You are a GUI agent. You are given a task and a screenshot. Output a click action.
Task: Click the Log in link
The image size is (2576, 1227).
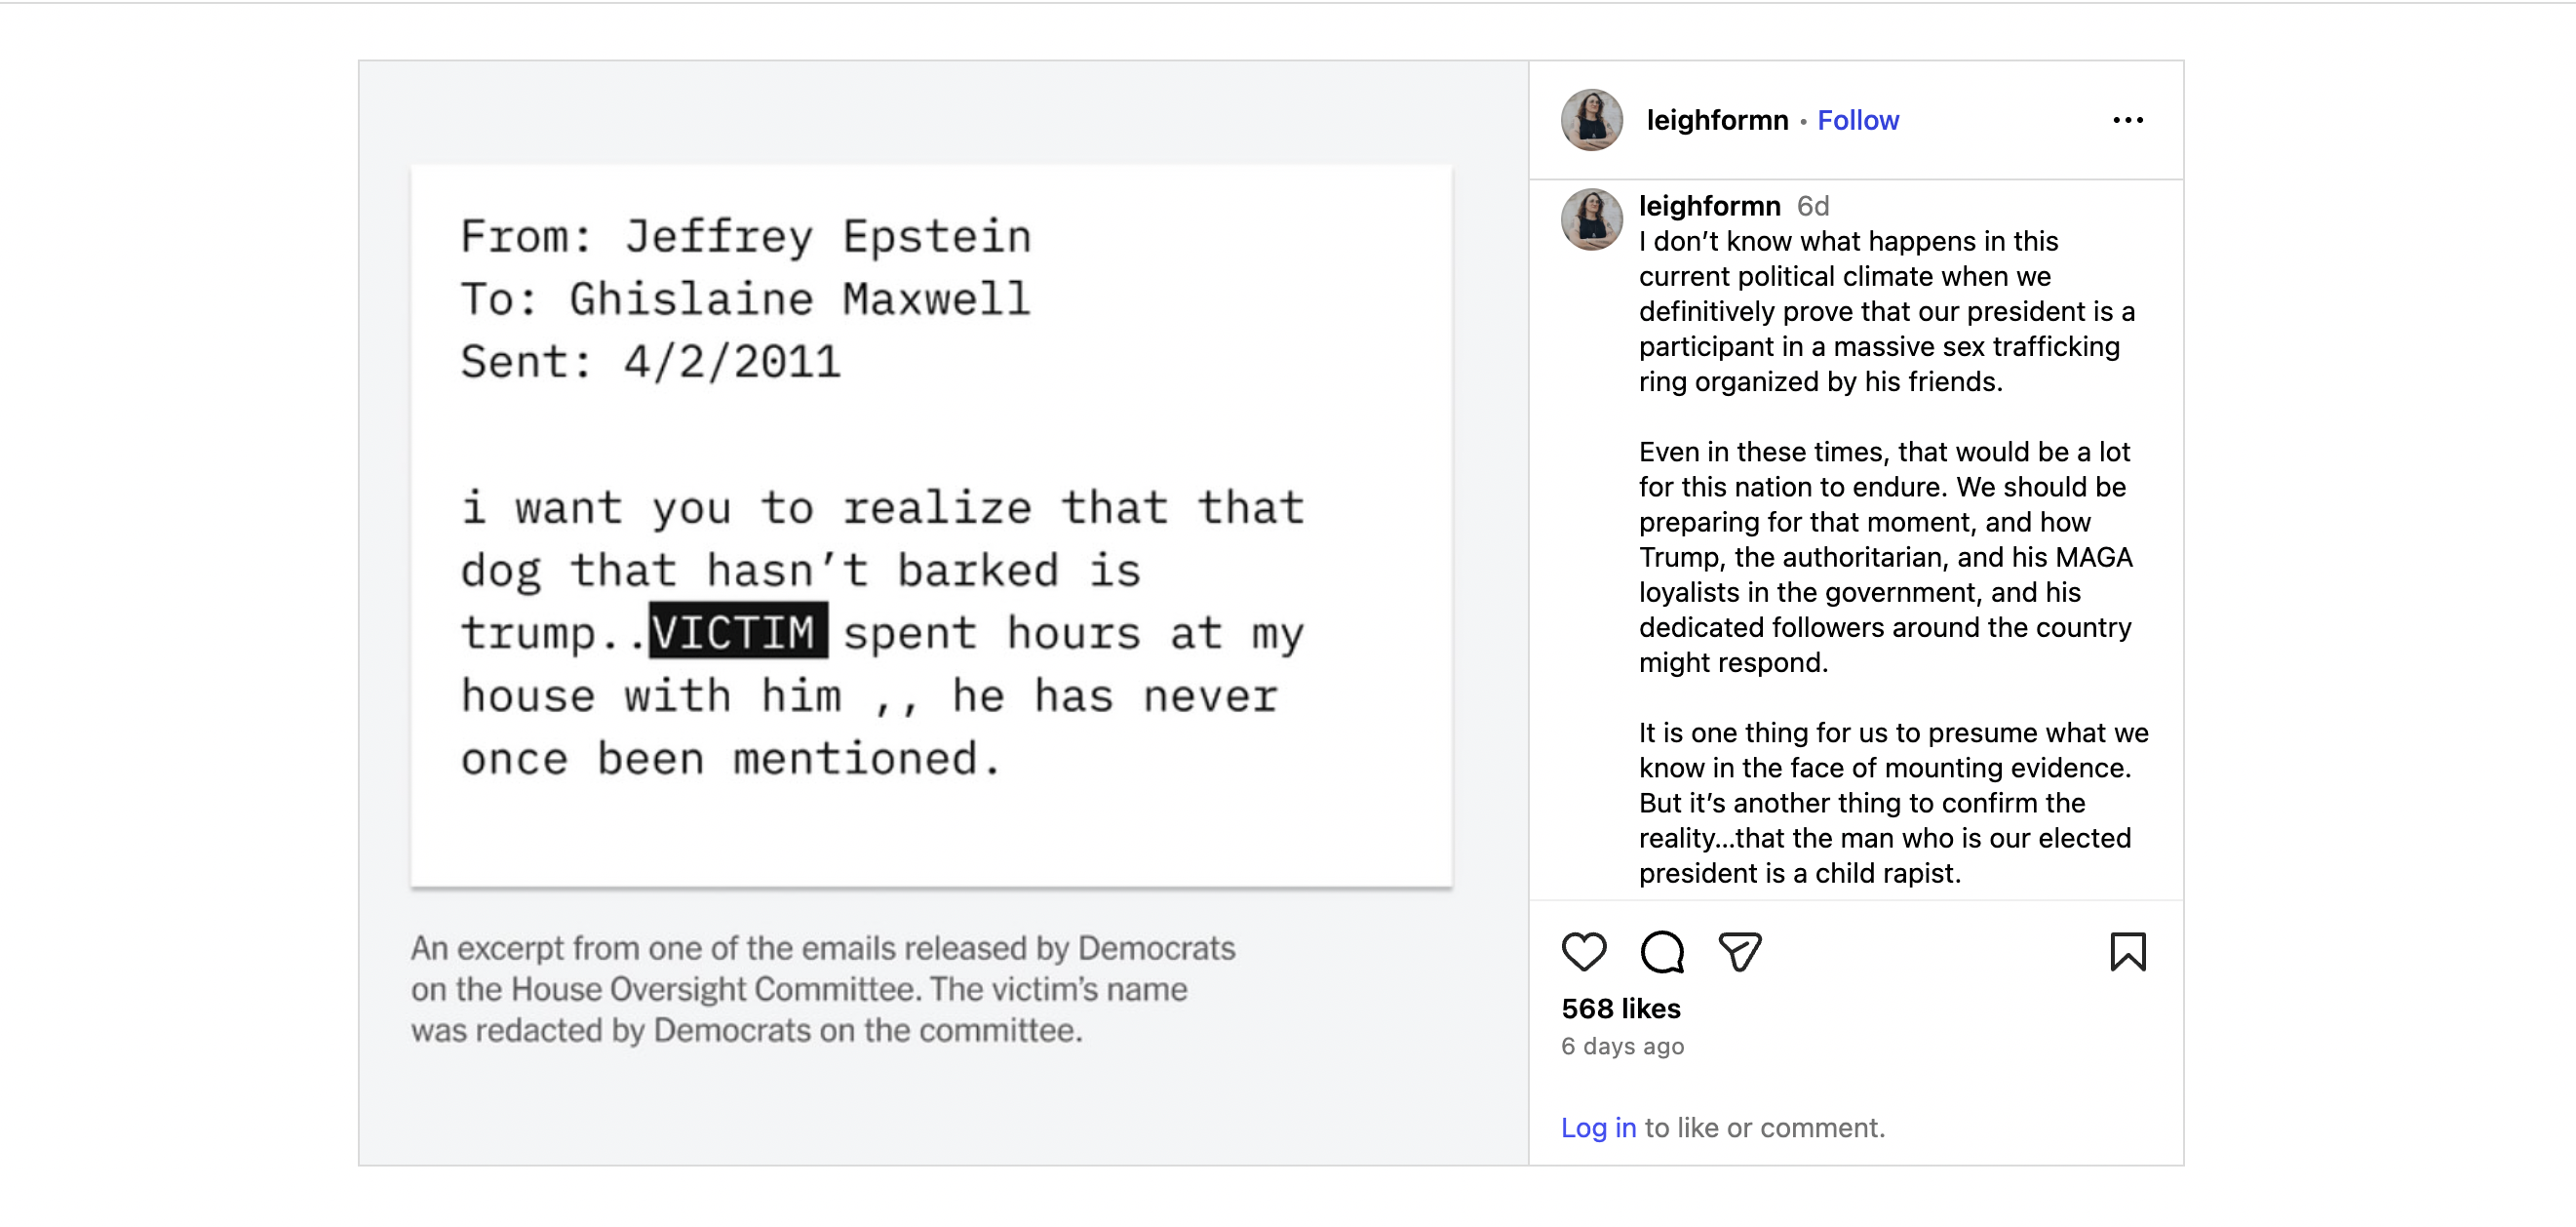[x=1598, y=1127]
